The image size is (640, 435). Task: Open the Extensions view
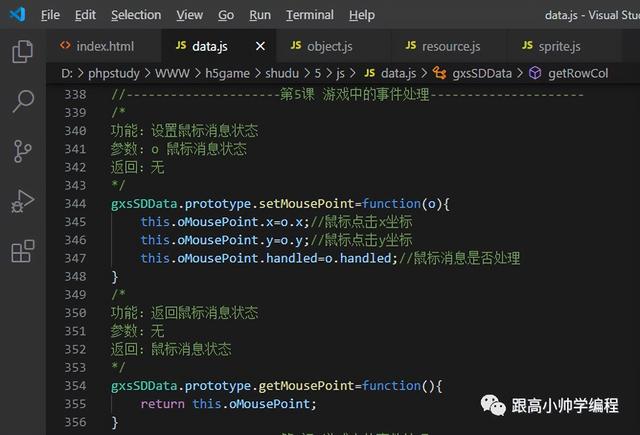(x=22, y=251)
